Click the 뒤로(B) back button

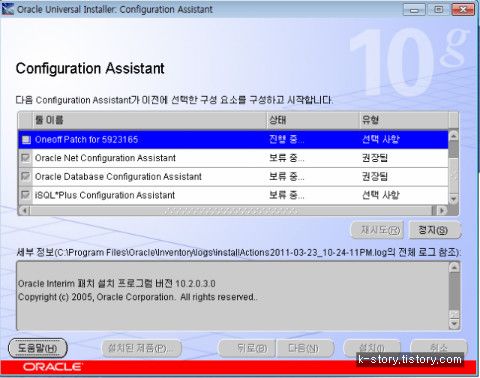[x=247, y=348]
